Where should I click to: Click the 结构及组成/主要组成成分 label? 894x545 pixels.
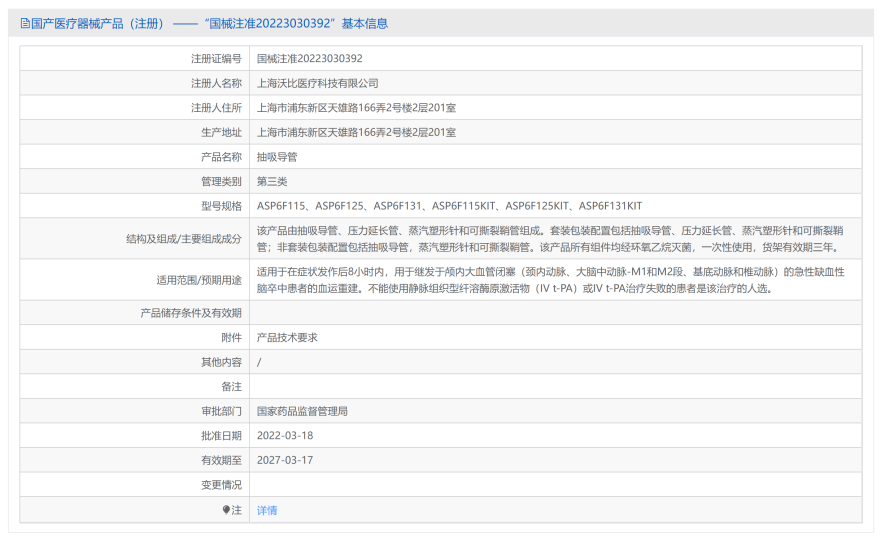(x=184, y=239)
